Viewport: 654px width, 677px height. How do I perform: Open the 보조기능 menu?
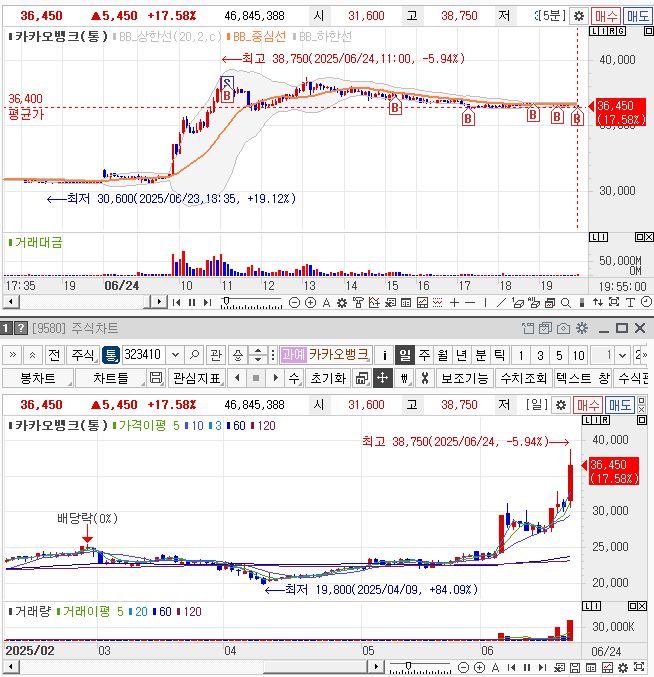point(464,378)
